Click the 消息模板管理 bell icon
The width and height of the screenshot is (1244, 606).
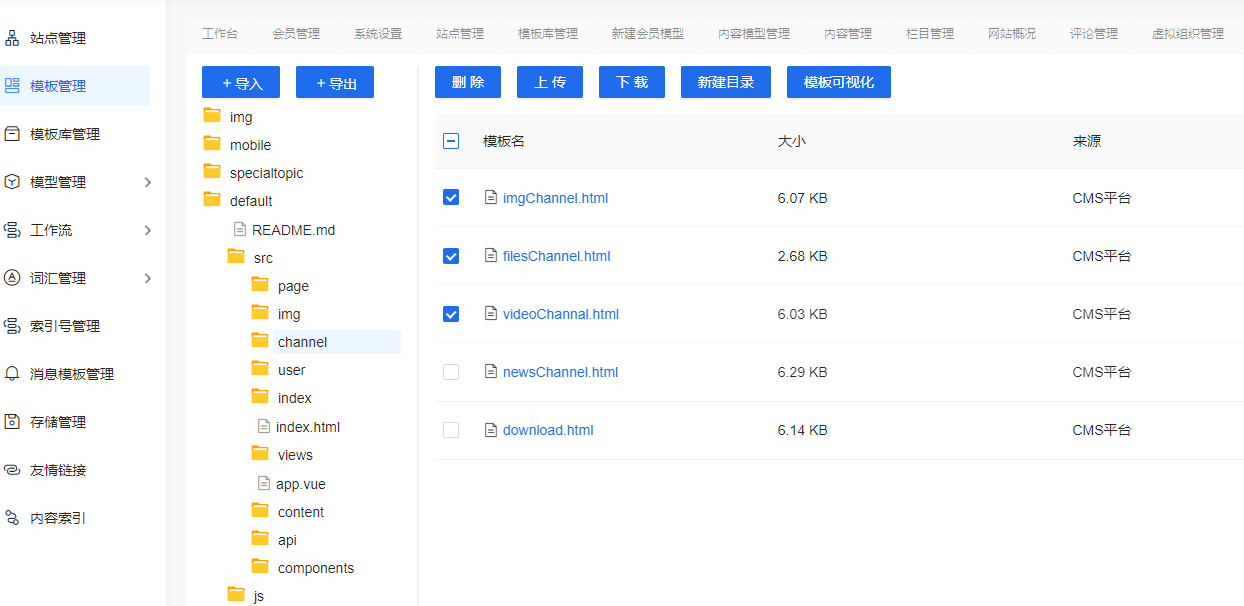pyautogui.click(x=12, y=374)
